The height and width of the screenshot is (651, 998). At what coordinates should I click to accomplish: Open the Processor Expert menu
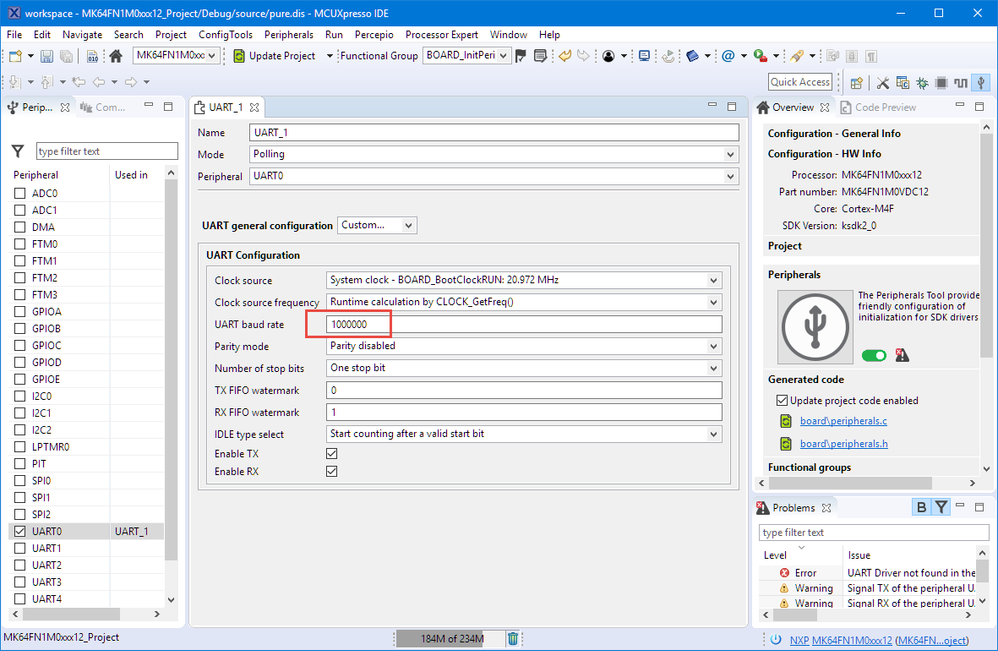441,34
